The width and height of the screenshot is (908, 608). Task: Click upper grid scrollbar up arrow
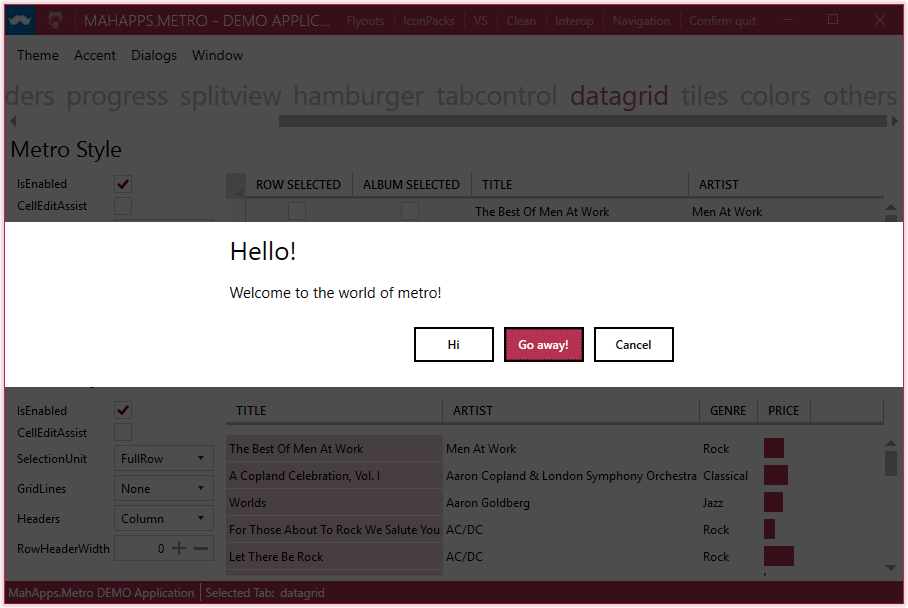pos(891,207)
